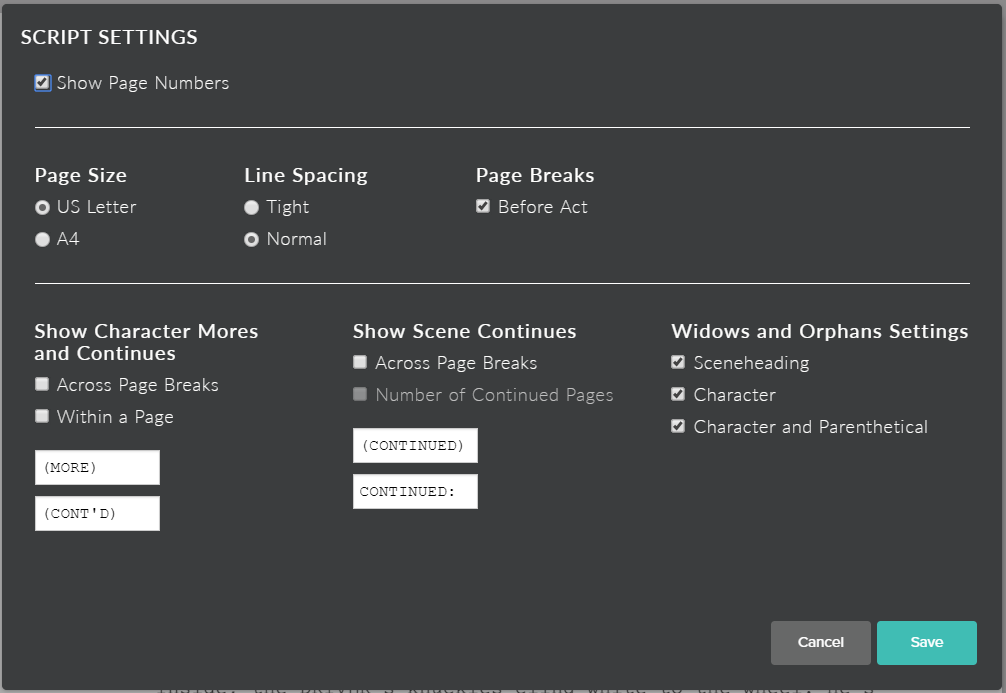This screenshot has width=1006, height=693.
Task: Uncheck the Character orphan setting
Action: (x=678, y=394)
